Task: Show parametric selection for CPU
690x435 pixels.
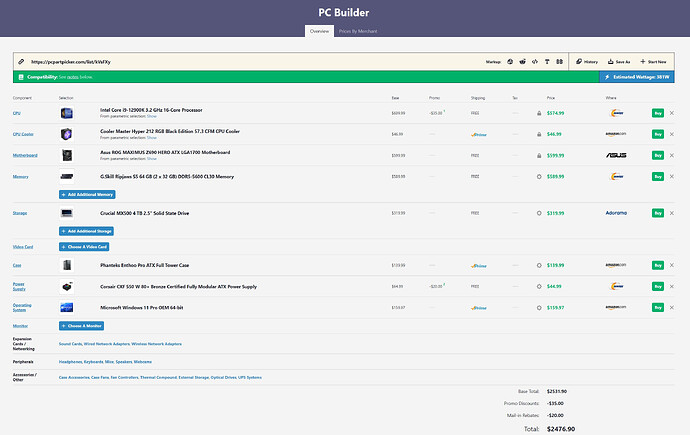Action: [152, 116]
